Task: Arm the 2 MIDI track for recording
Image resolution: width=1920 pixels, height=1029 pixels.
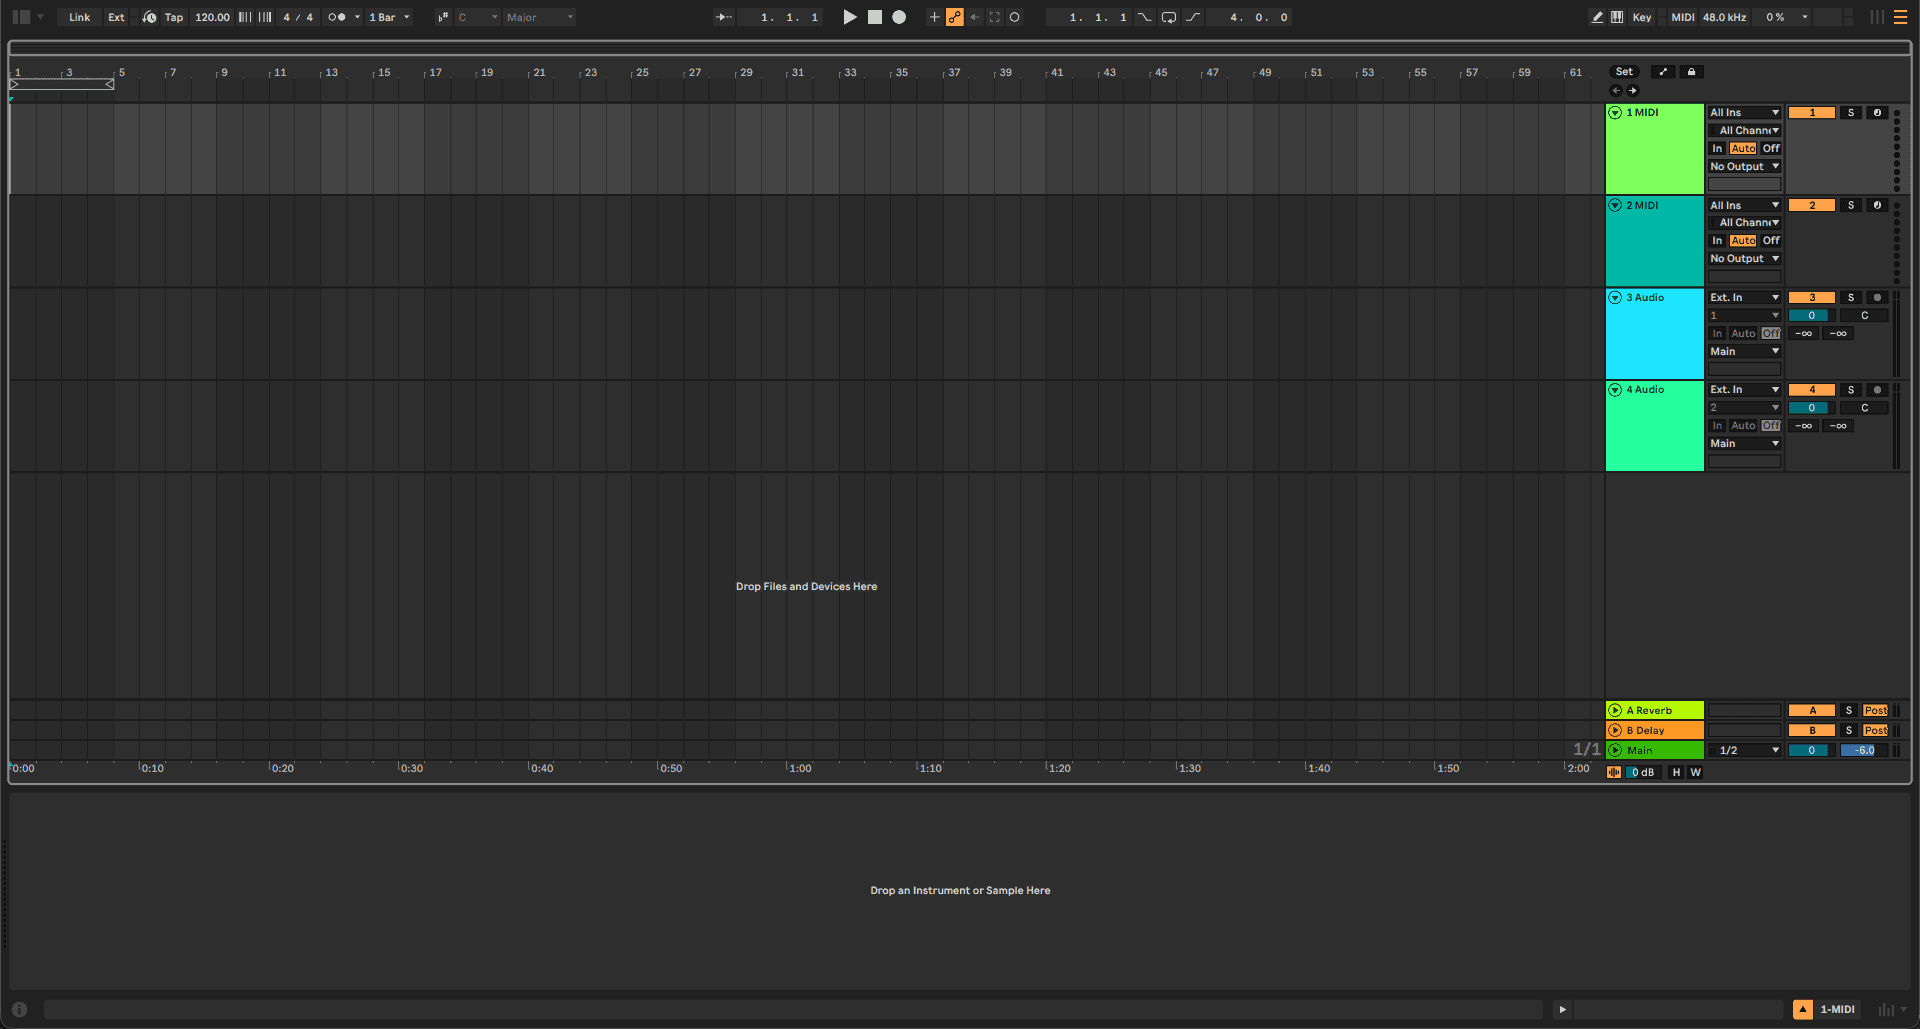Action: pyautogui.click(x=1877, y=205)
